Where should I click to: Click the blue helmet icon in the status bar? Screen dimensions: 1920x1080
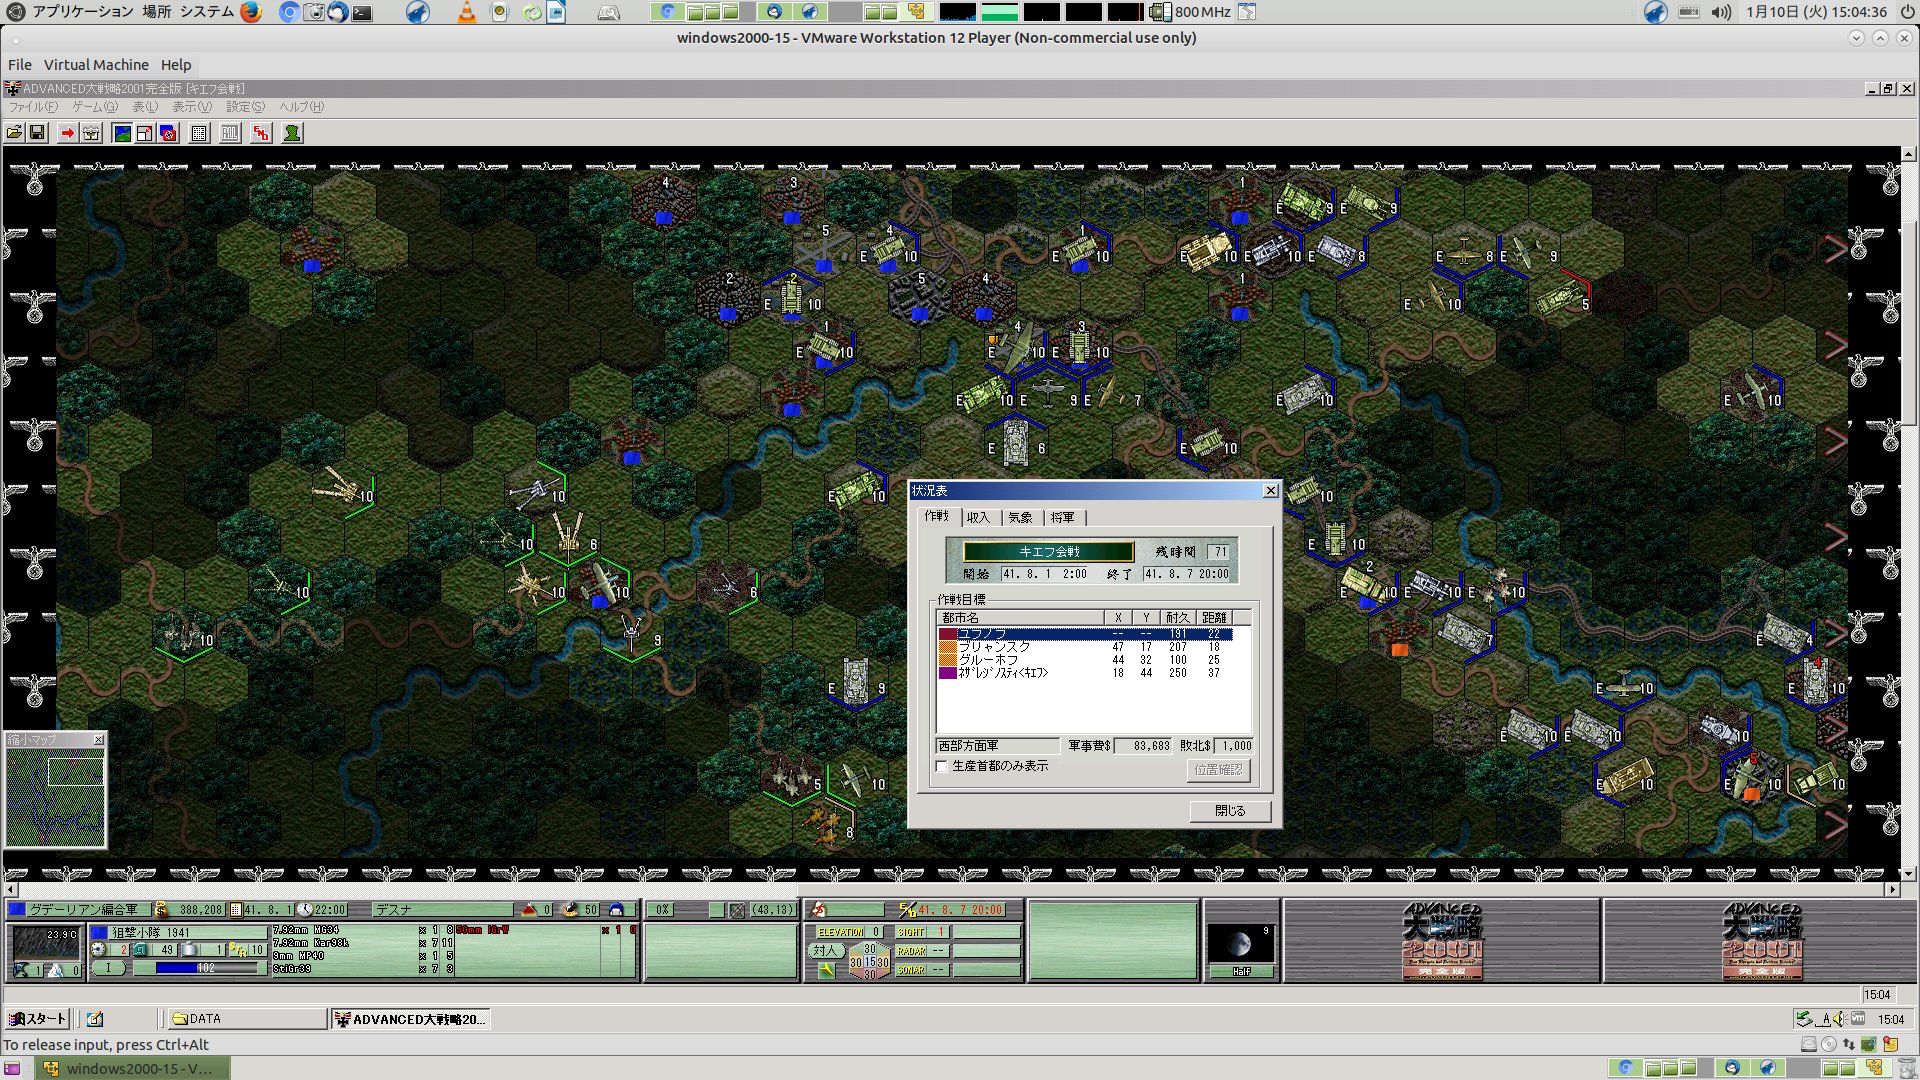click(616, 910)
